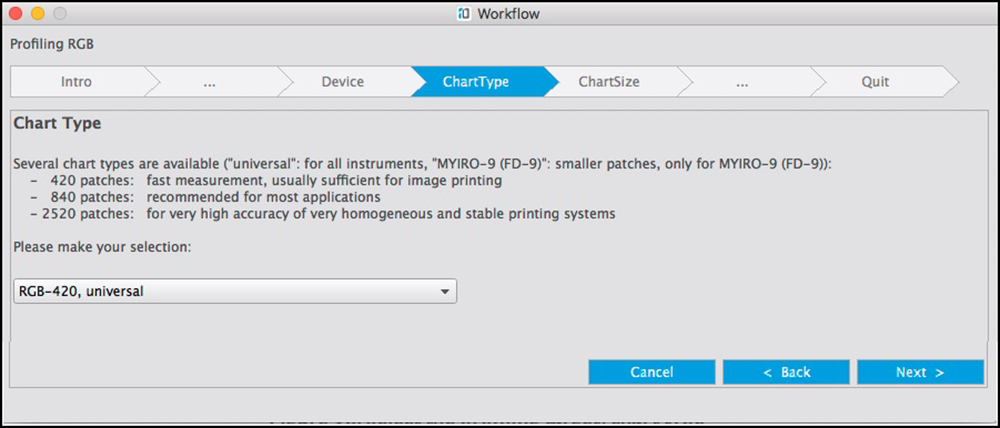This screenshot has width=1000, height=428.
Task: Click the 420 patches description line
Action: tap(265, 181)
